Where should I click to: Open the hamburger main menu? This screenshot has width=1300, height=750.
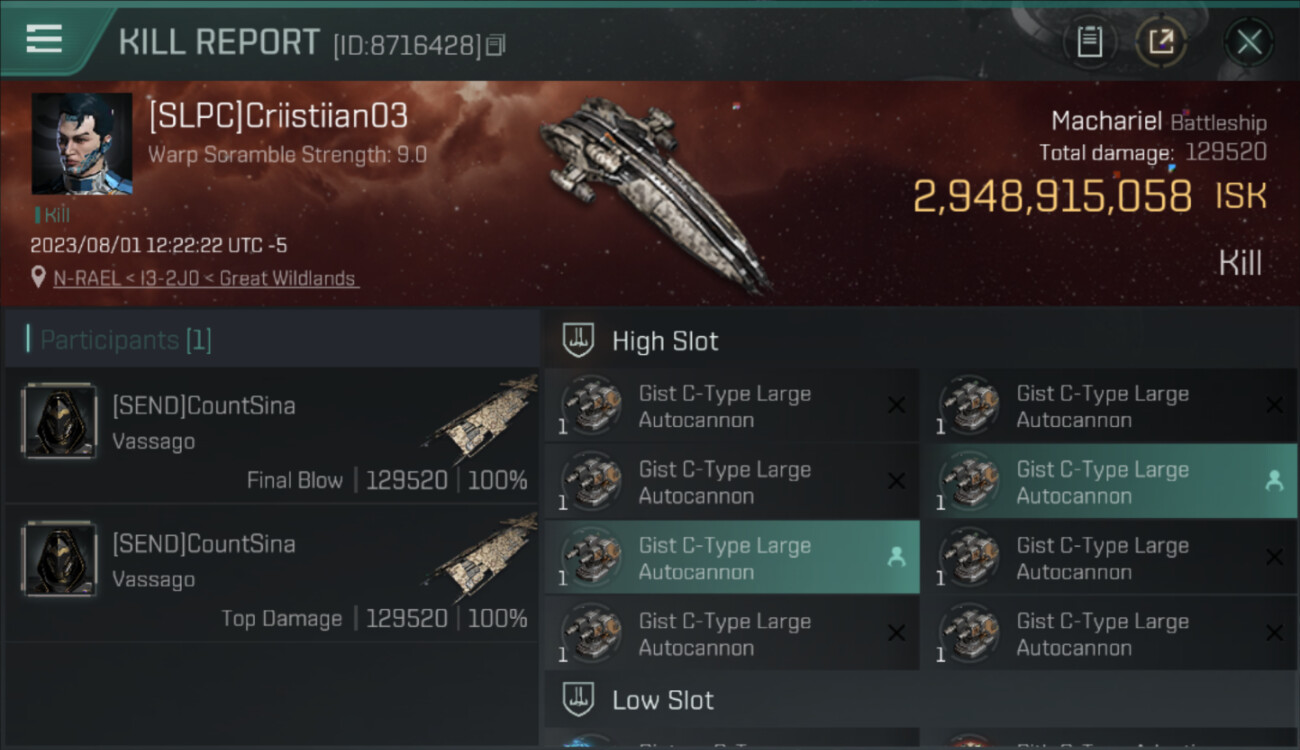tap(44, 40)
